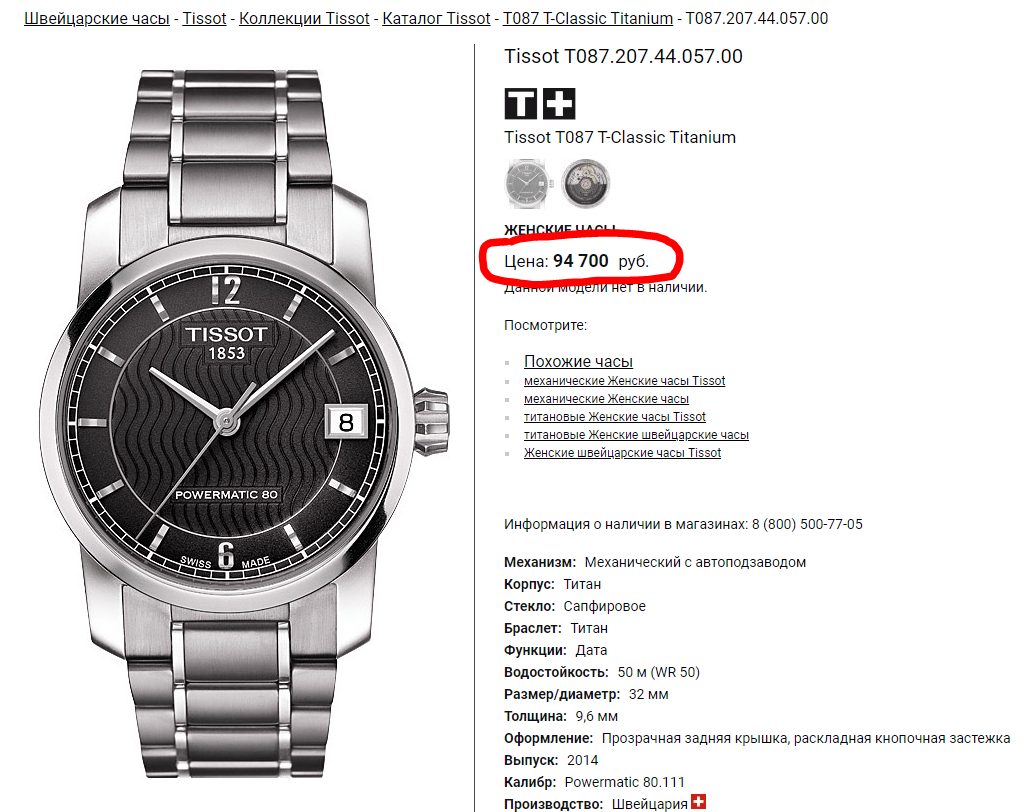Go to the Tissot breadcrumb link
The image size is (1030, 812).
pyautogui.click(x=204, y=18)
